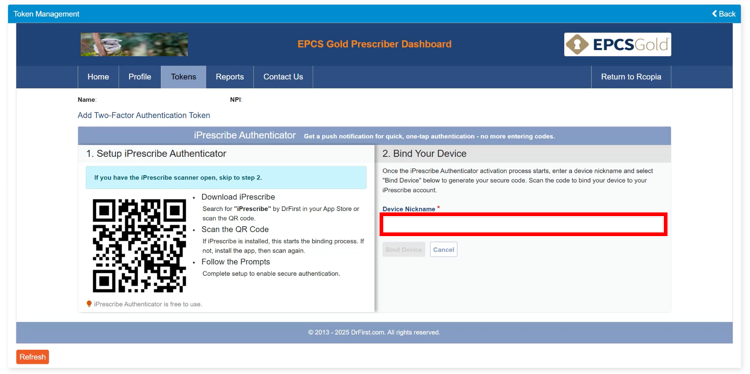Image resolution: width=750 pixels, height=374 pixels.
Task: Click Return to Rcopia
Action: [x=631, y=77]
